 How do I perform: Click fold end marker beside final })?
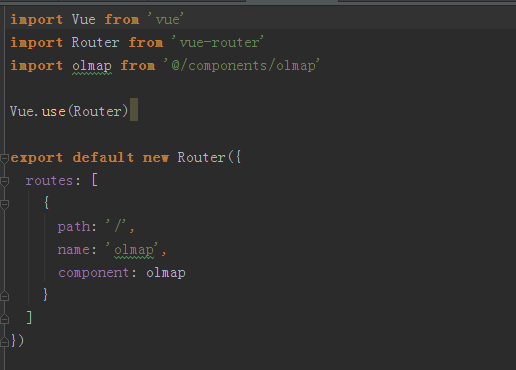pyautogui.click(x=4, y=342)
